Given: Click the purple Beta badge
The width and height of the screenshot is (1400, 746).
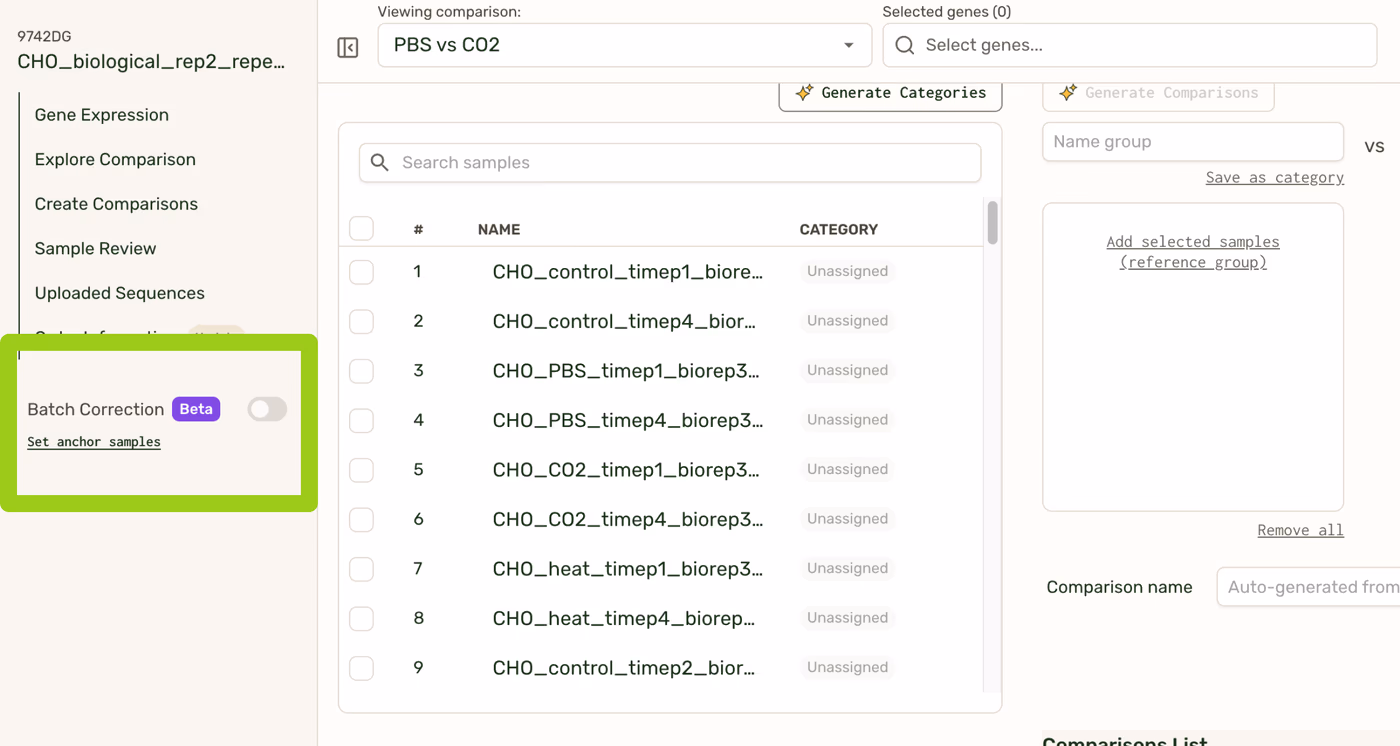Looking at the screenshot, I should [x=196, y=409].
